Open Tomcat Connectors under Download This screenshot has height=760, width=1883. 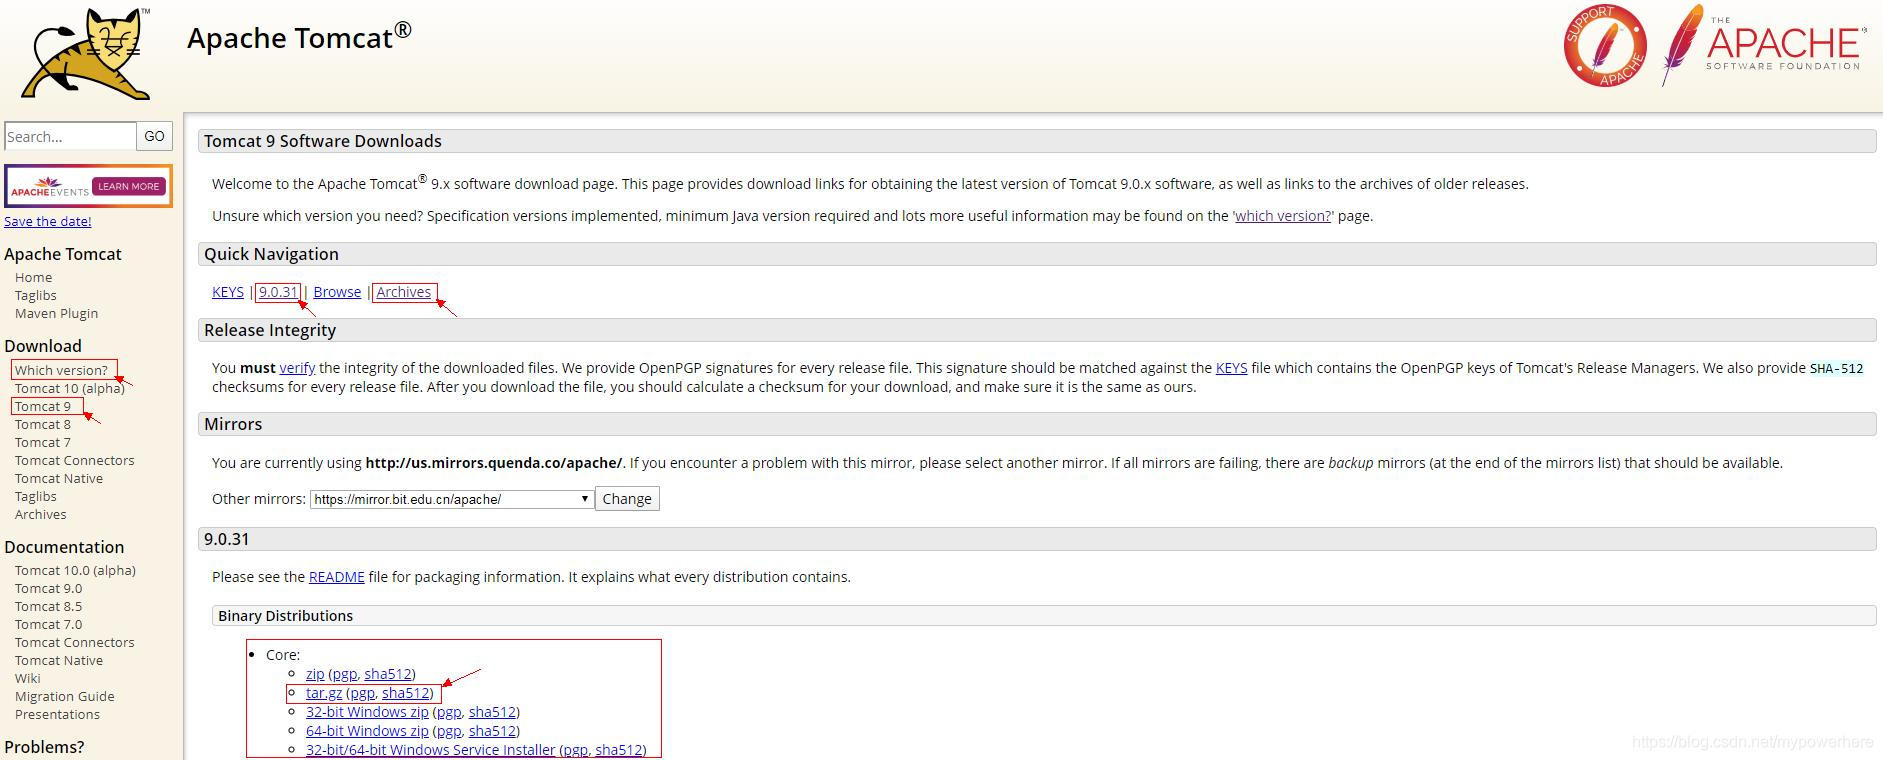(75, 460)
